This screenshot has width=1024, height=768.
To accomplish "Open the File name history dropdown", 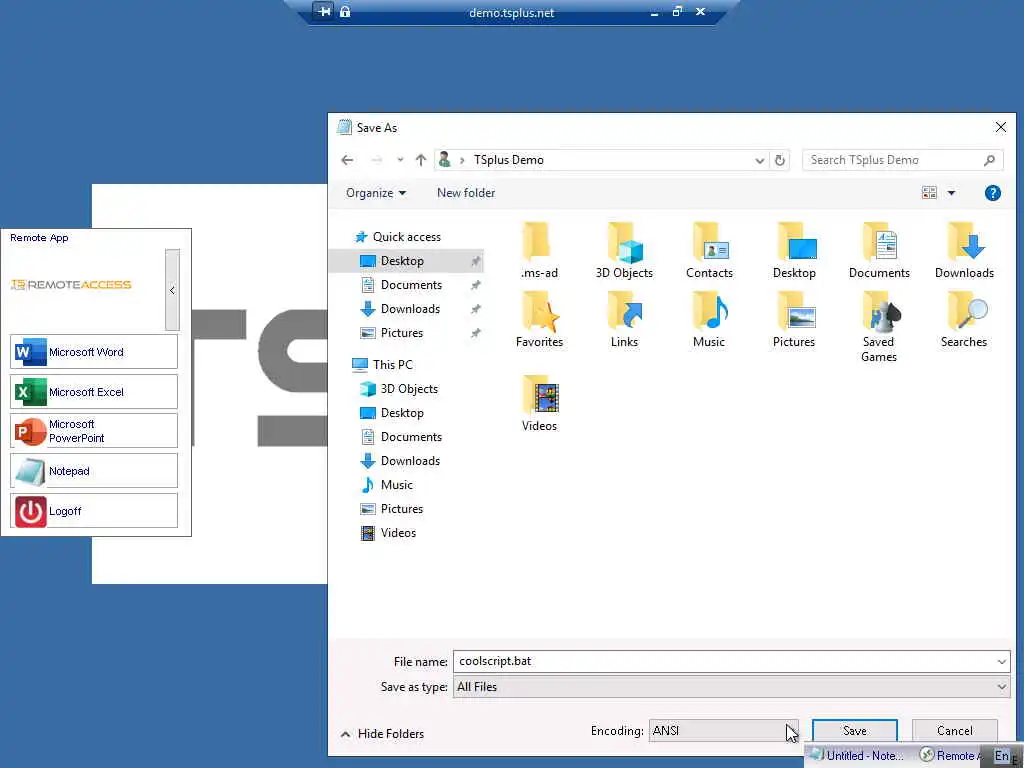I will [1002, 662].
